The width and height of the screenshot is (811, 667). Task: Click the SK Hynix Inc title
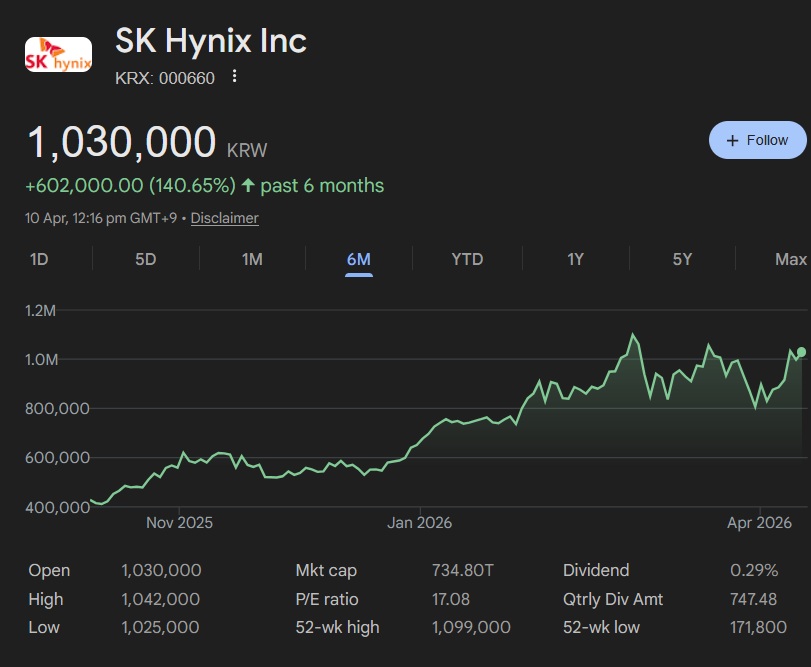pos(211,41)
